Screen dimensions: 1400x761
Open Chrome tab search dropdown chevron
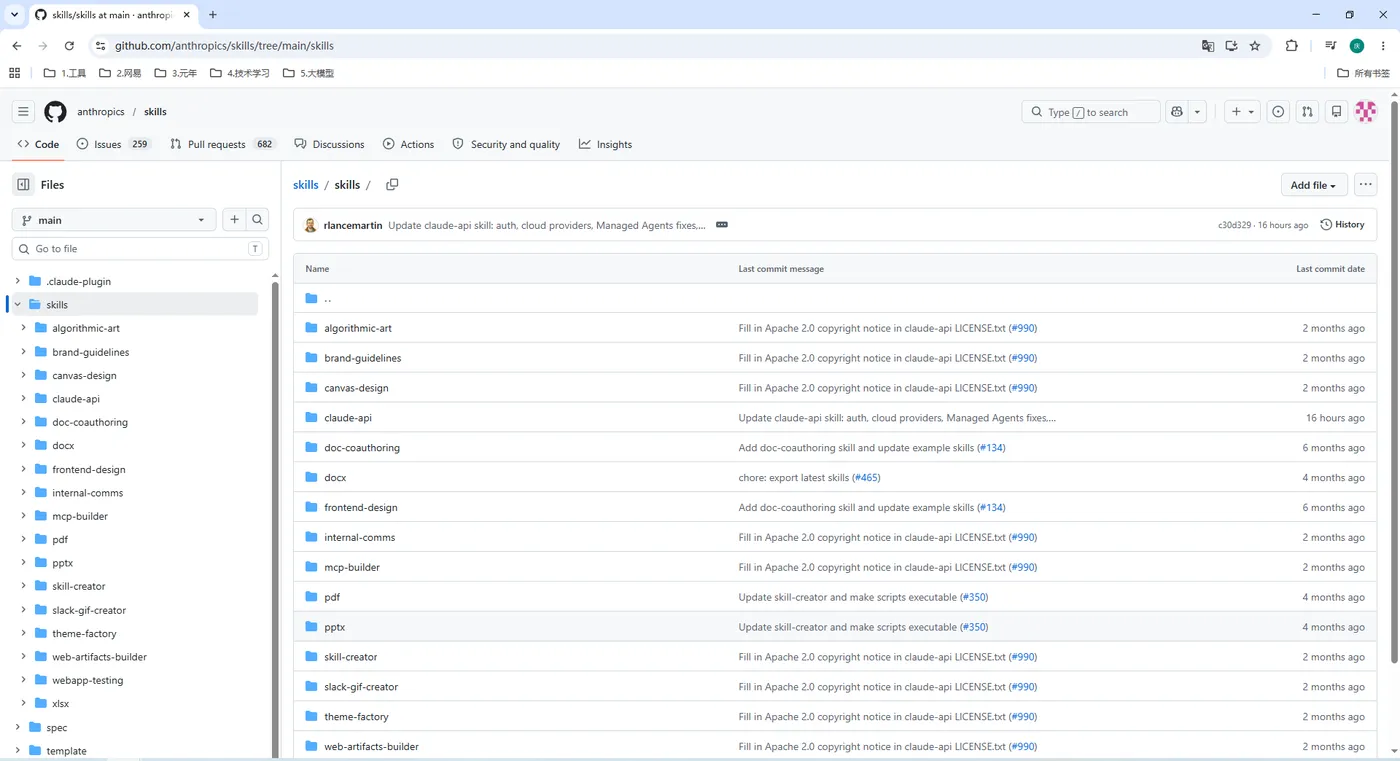(14, 15)
